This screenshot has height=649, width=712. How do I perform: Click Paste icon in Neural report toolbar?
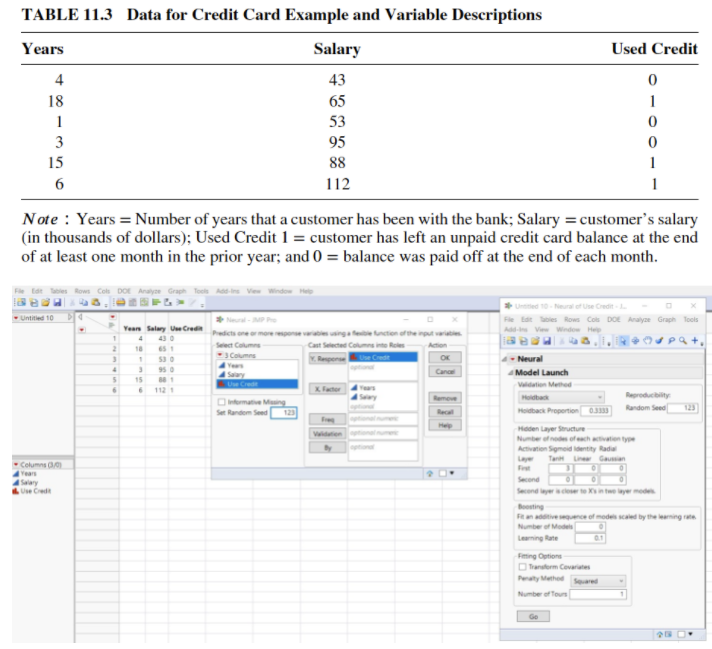click(x=586, y=341)
